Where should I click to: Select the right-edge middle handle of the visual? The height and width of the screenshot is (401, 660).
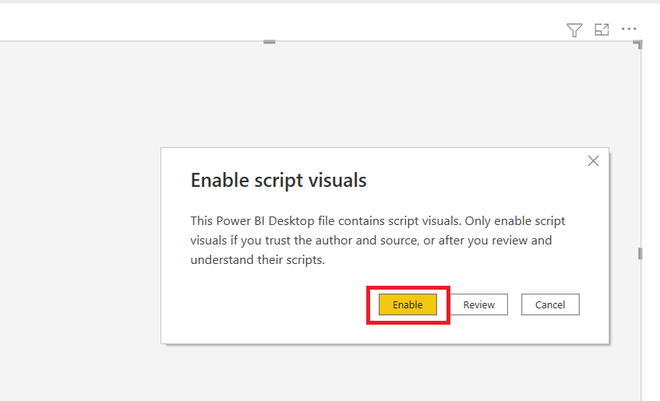(640, 254)
